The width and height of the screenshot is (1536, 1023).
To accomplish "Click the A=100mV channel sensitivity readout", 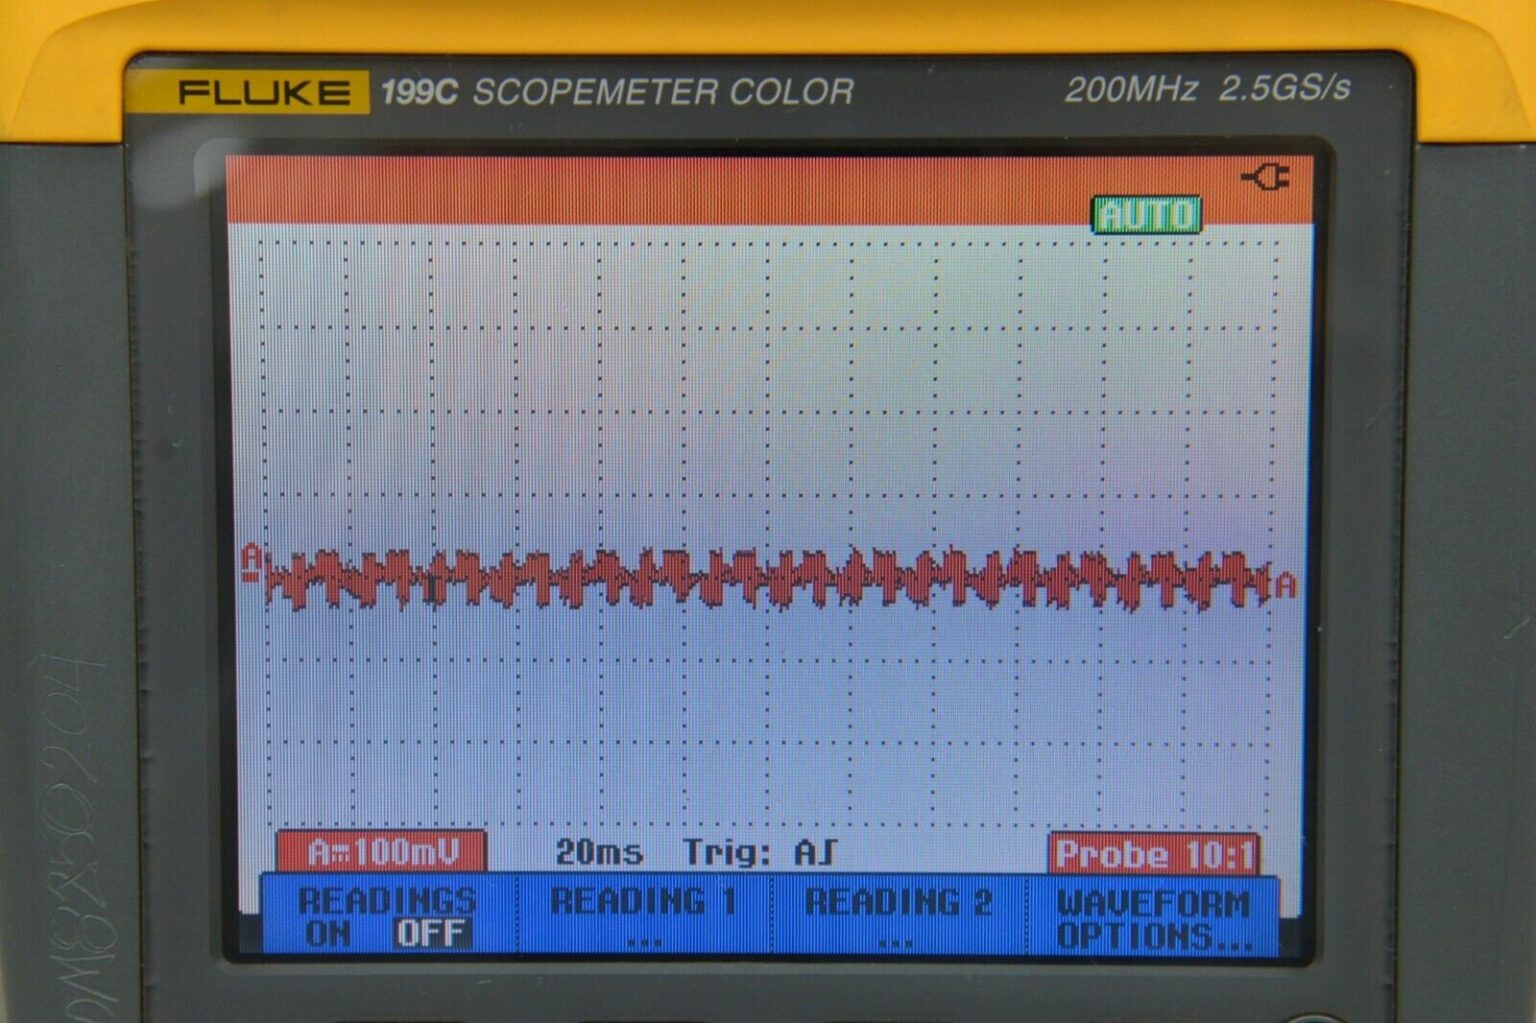I will click(387, 850).
